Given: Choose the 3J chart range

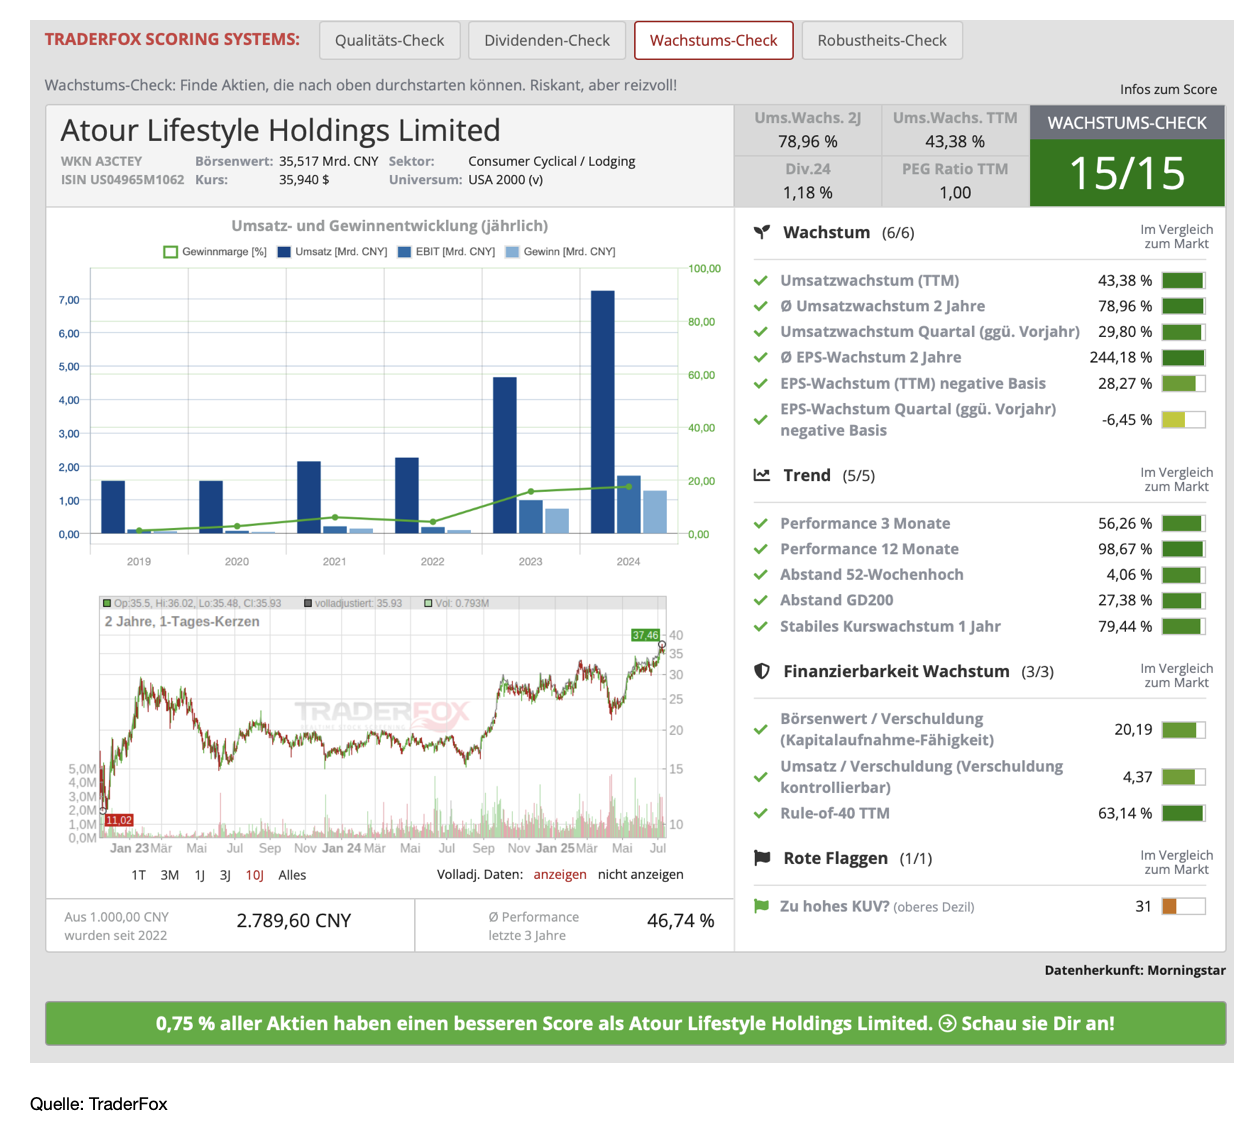Looking at the screenshot, I should coord(225,875).
